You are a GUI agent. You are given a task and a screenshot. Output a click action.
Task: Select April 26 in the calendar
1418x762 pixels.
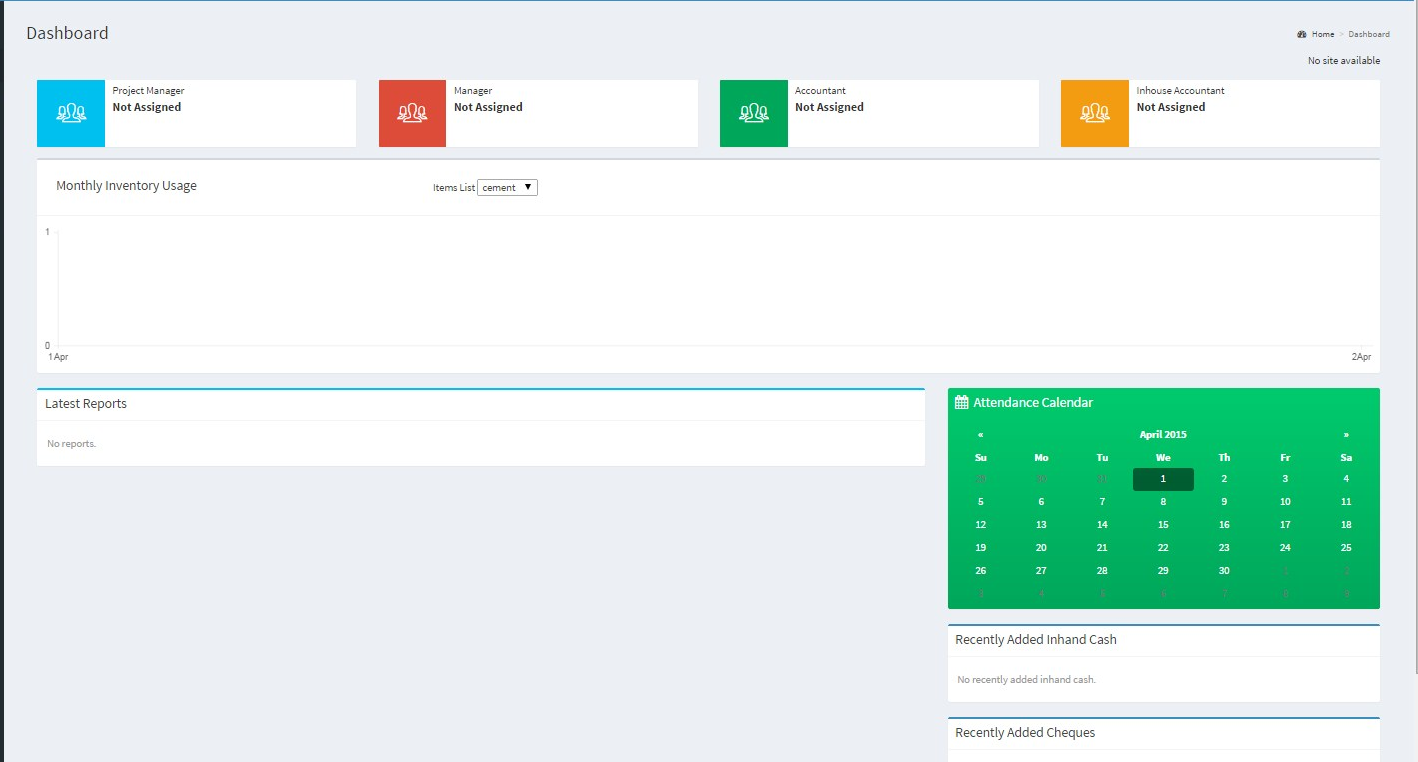pyautogui.click(x=980, y=571)
